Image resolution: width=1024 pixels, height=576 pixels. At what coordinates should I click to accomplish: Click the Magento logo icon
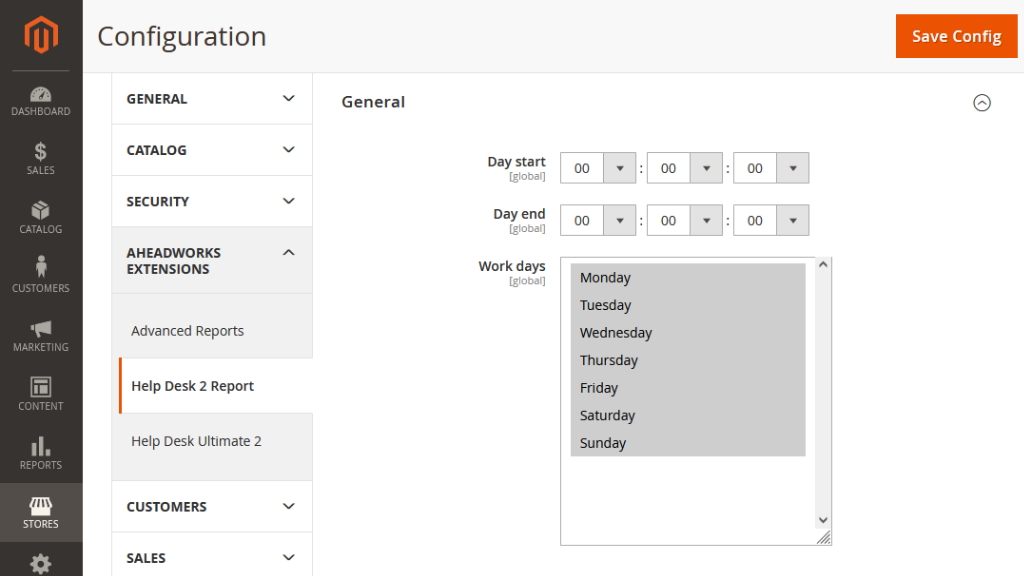click(41, 35)
